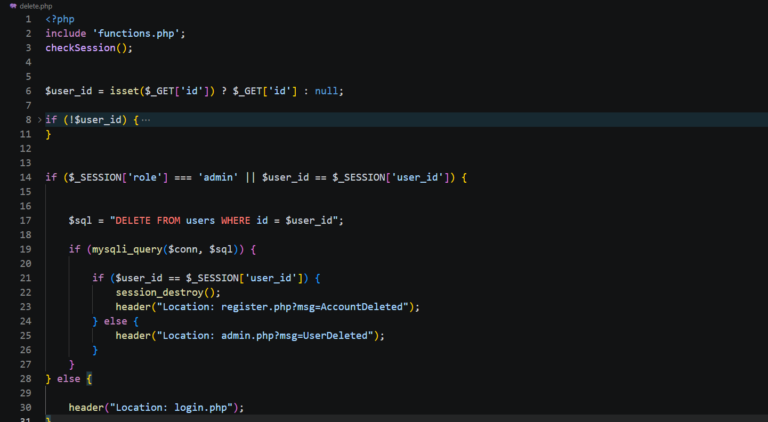
Task: Click the PHP file icon beside delete.php
Action: [x=12, y=6]
